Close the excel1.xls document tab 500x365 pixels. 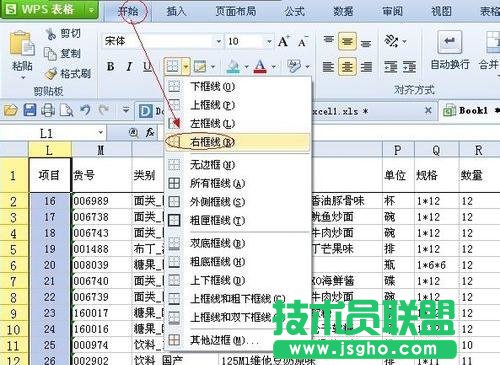429,110
